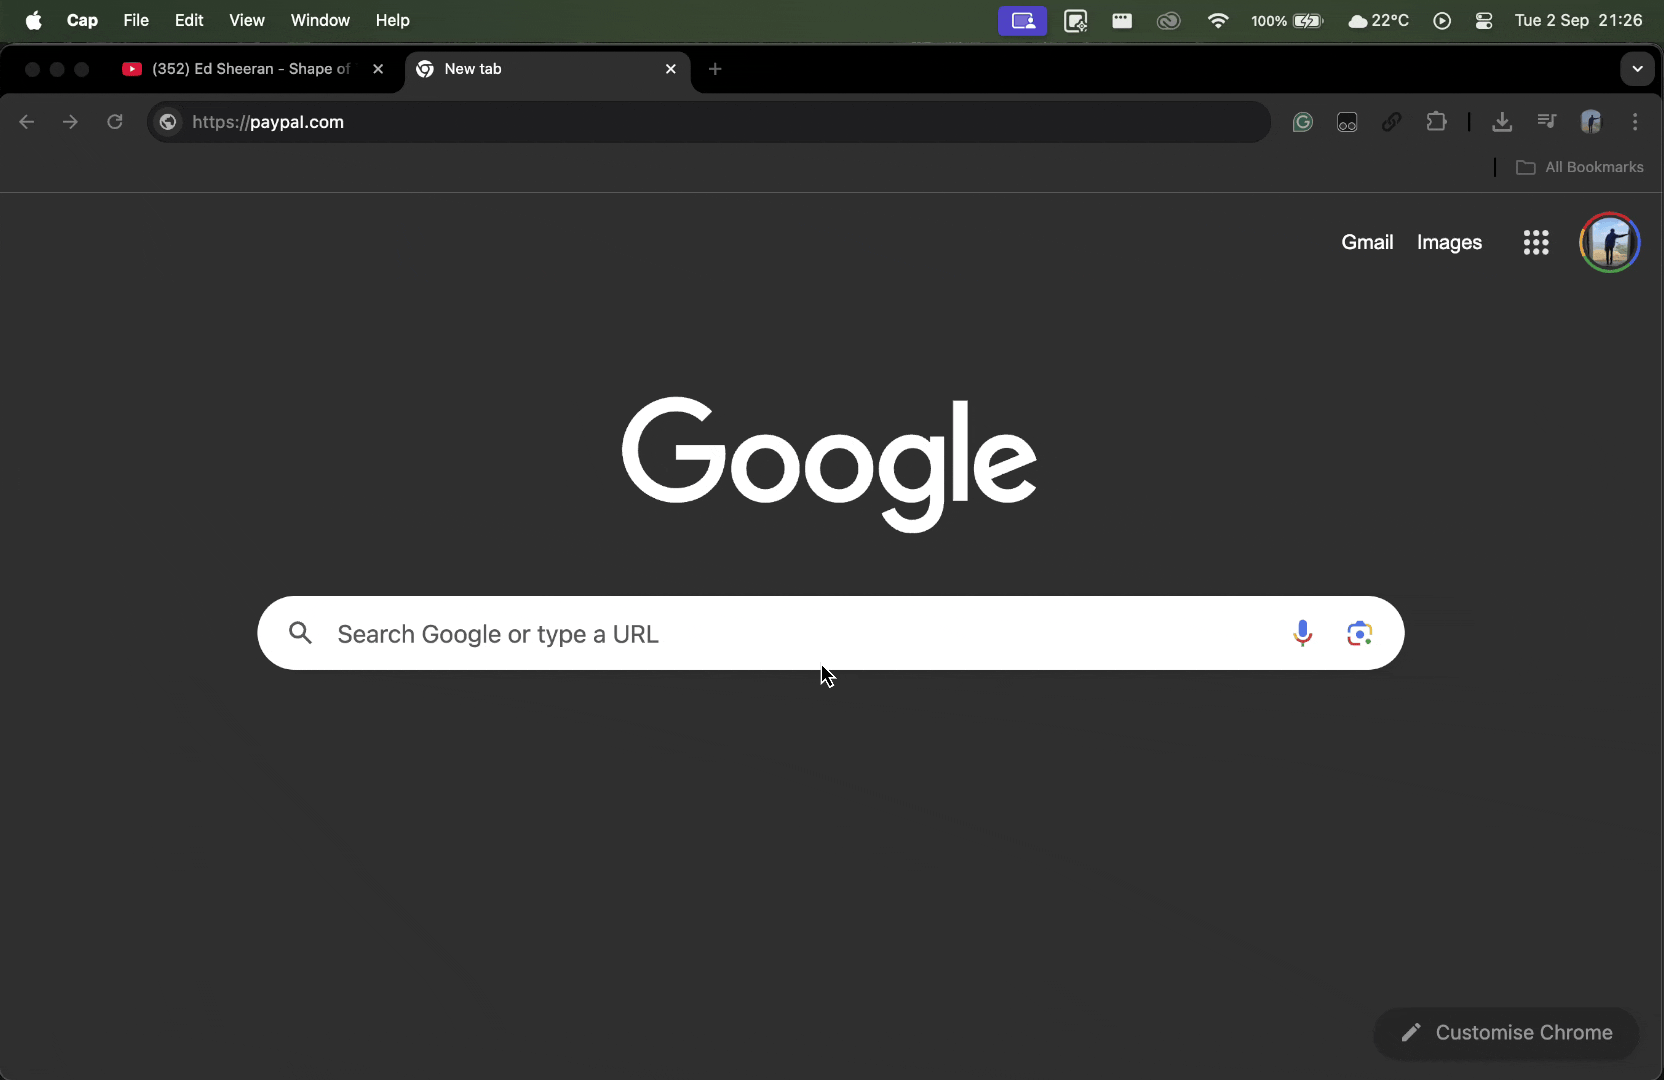Open the Google account avatar
This screenshot has width=1664, height=1080.
coord(1609,242)
